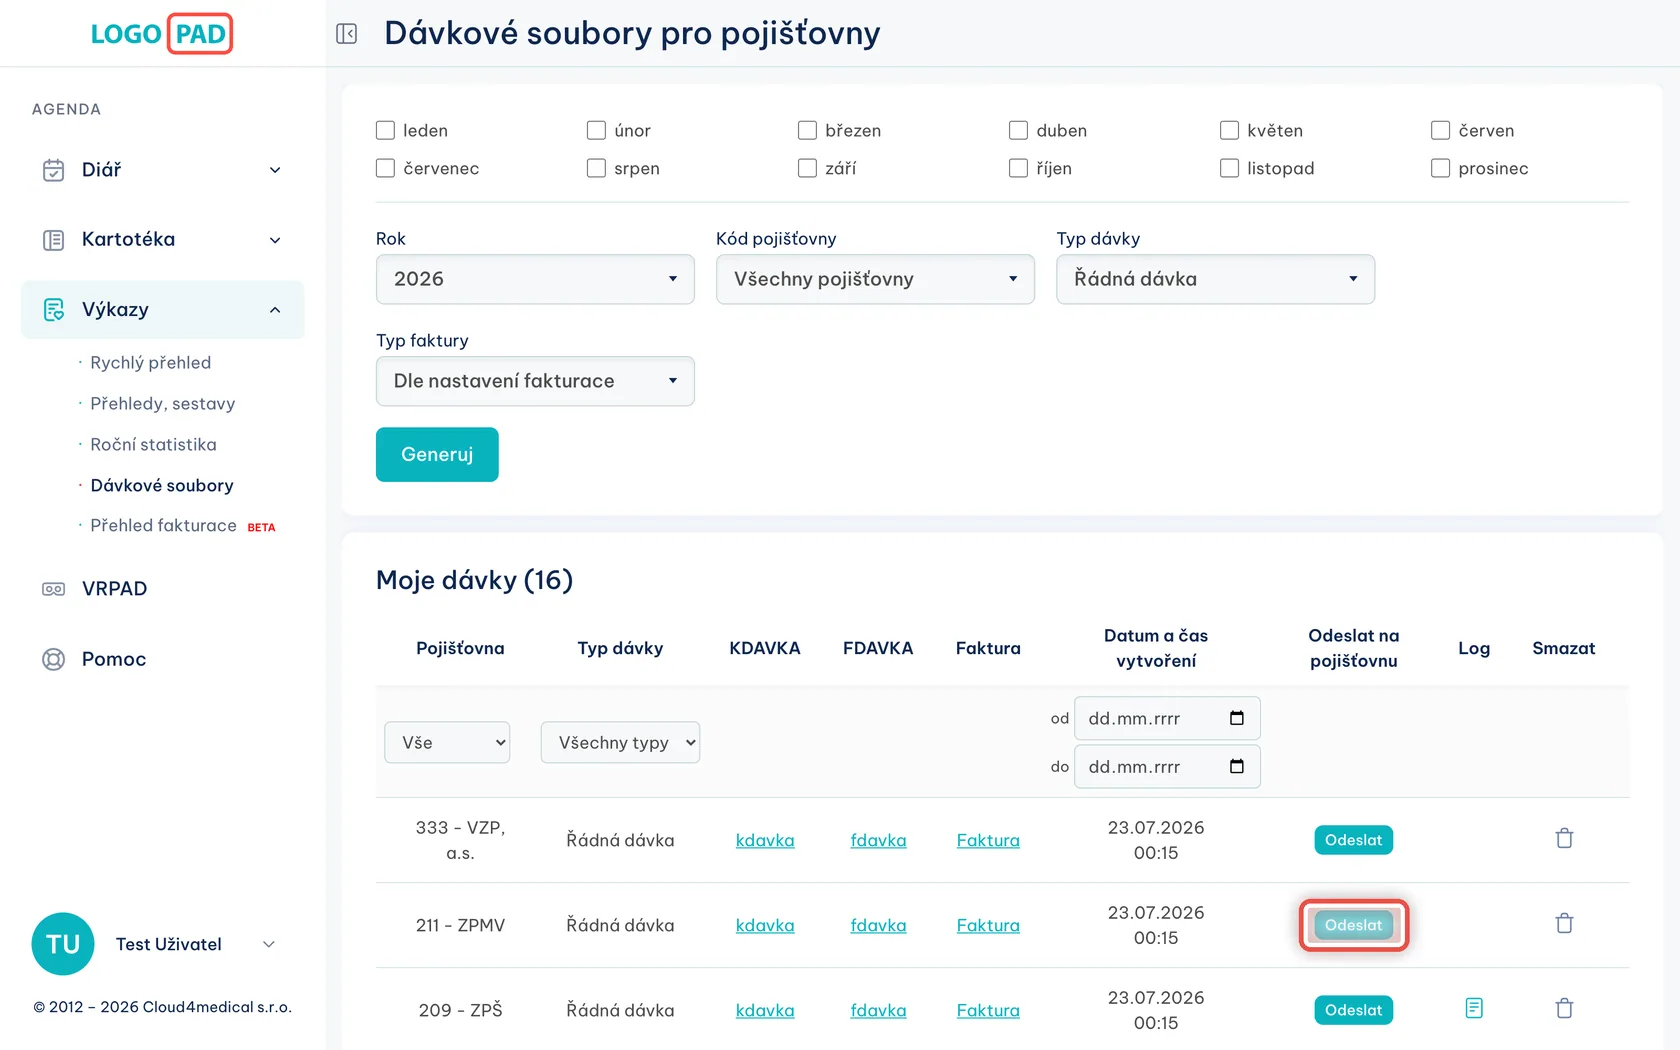This screenshot has width=1680, height=1050.
Task: Focus the 'do' date input field
Action: [x=1167, y=766]
